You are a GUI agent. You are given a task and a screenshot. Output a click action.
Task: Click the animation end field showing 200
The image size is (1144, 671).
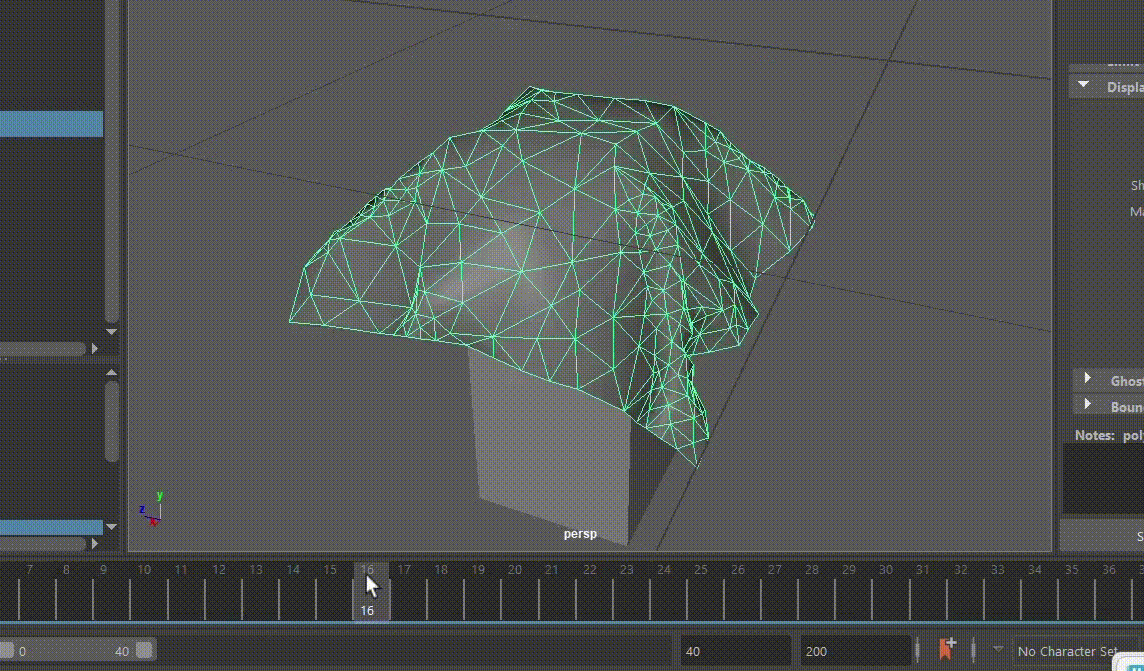[x=853, y=651]
